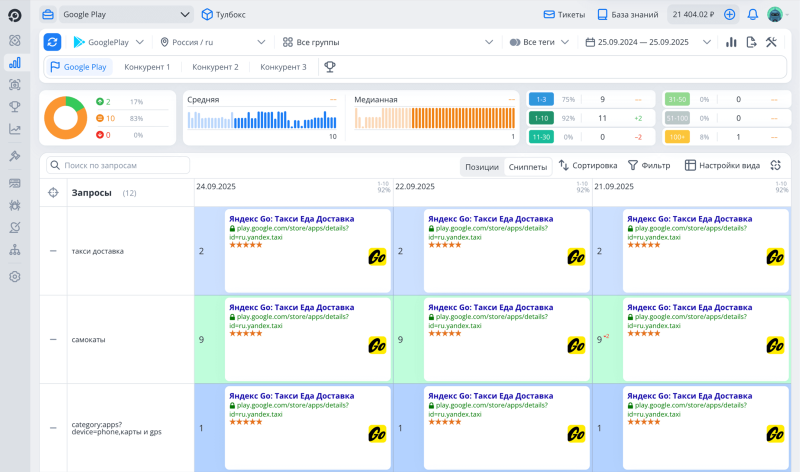Viewport: 800px width, 472px height.
Task: Collapse the 'самокаты' query row
Action: 53,339
